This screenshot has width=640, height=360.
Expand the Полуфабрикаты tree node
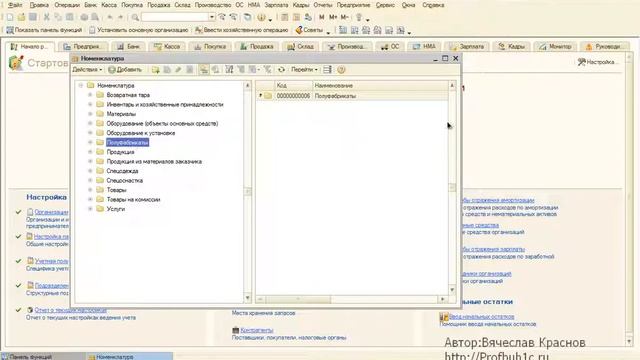[x=90, y=142]
